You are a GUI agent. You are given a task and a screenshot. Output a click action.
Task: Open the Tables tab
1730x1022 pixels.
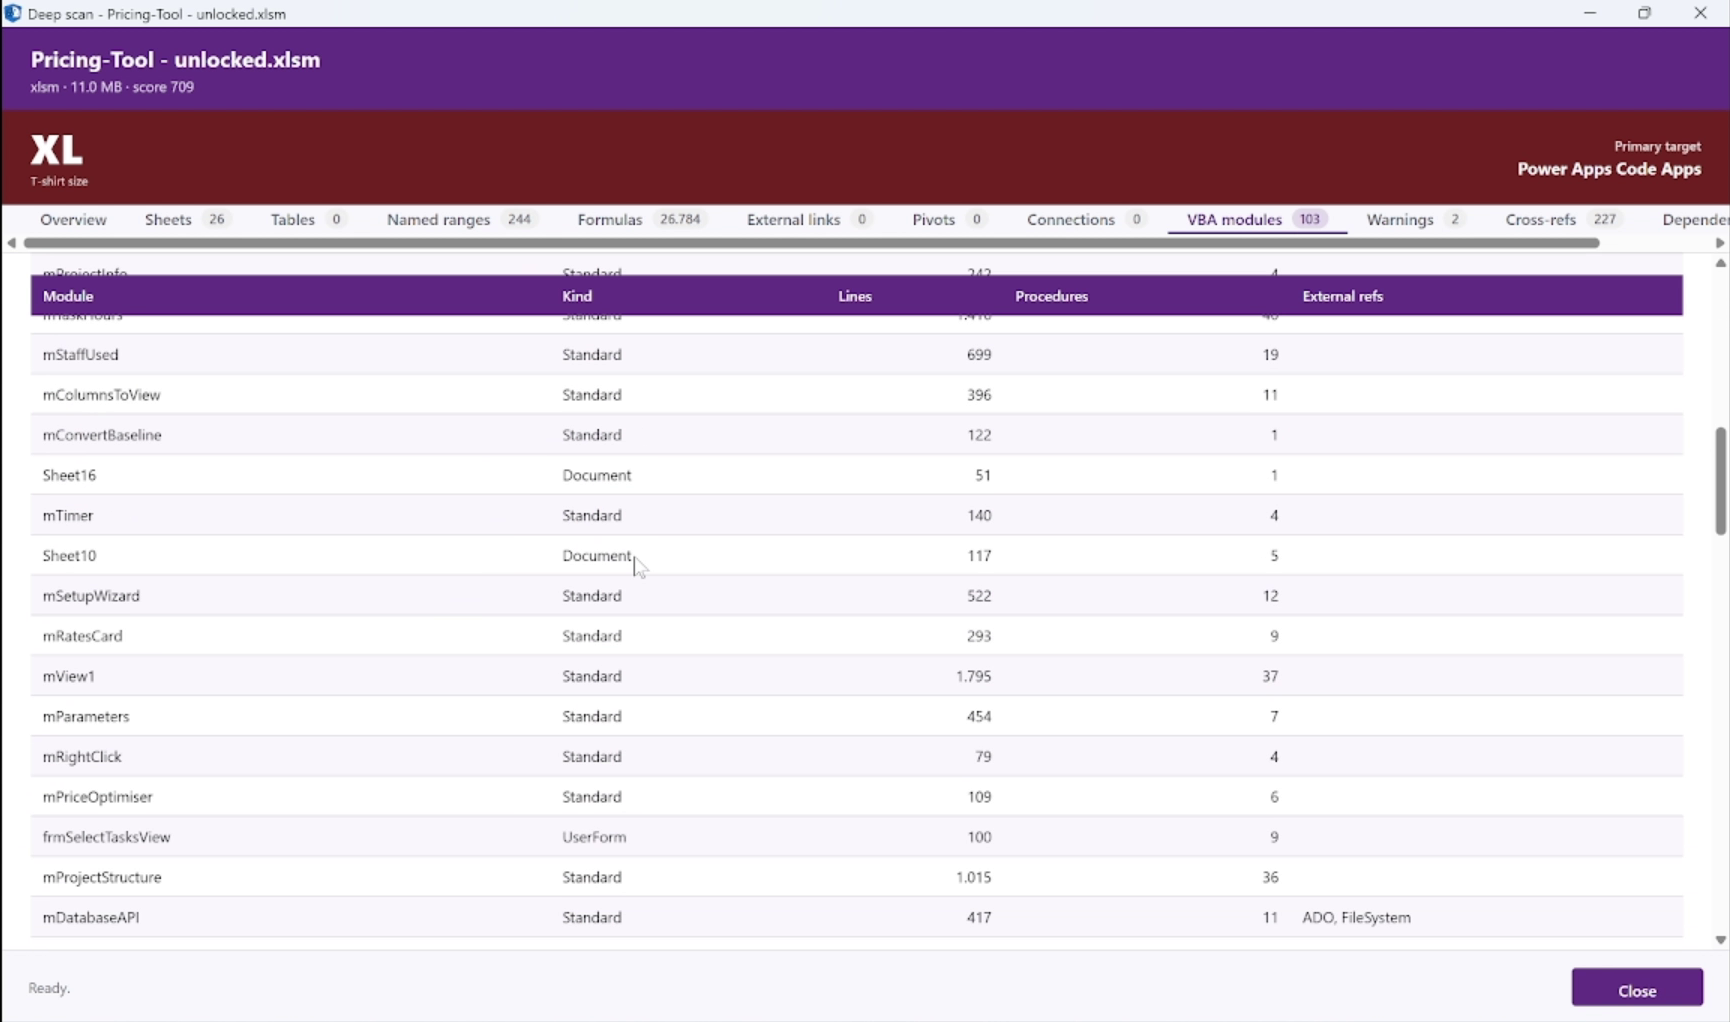(308, 219)
